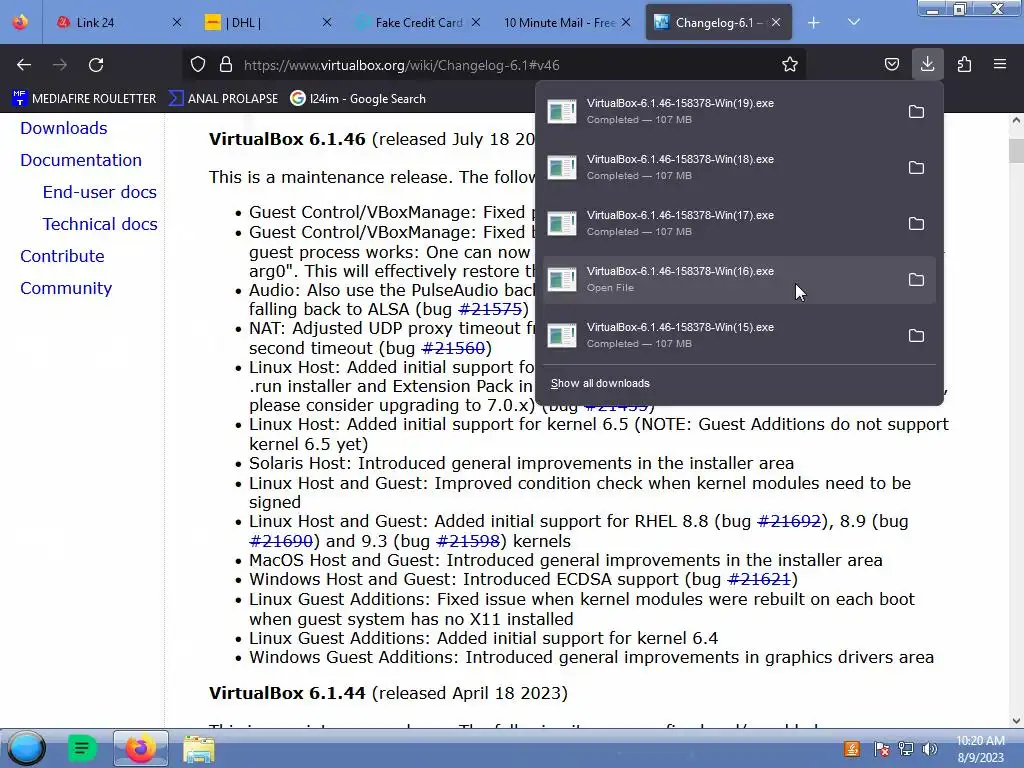Switch to the Fake Credit Card tab
Image resolution: width=1024 pixels, height=768 pixels.
click(x=419, y=23)
